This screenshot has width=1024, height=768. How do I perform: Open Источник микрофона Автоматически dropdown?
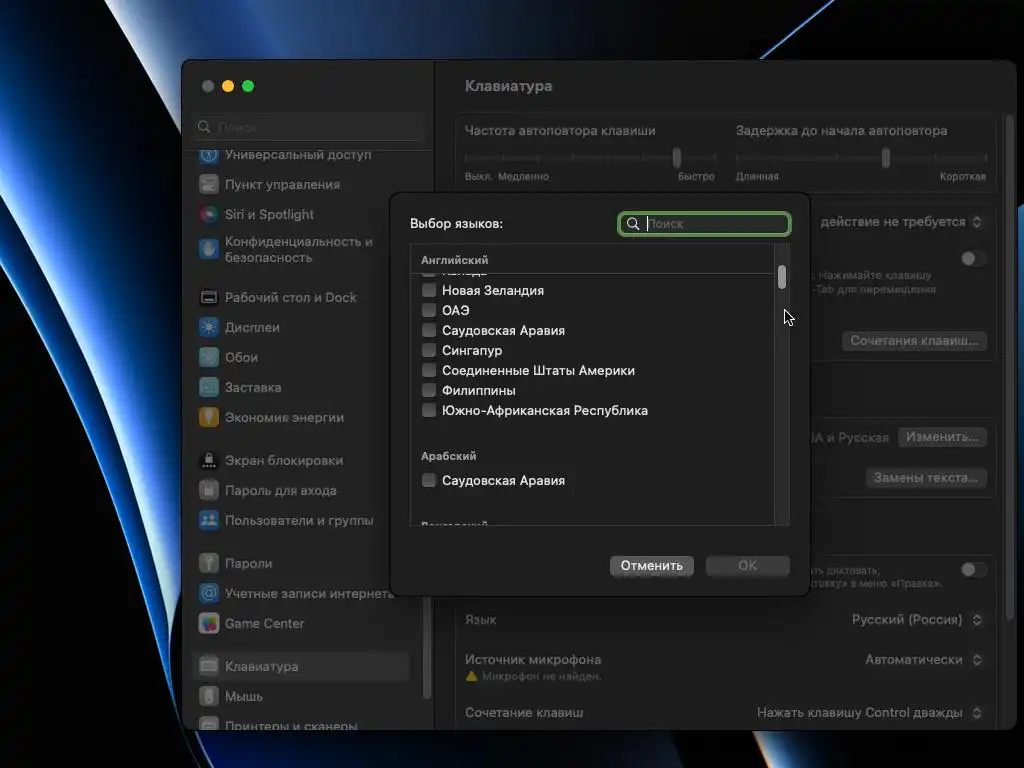(x=923, y=660)
